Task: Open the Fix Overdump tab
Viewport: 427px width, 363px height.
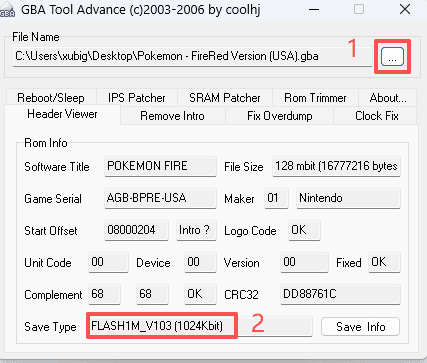Action: [280, 116]
